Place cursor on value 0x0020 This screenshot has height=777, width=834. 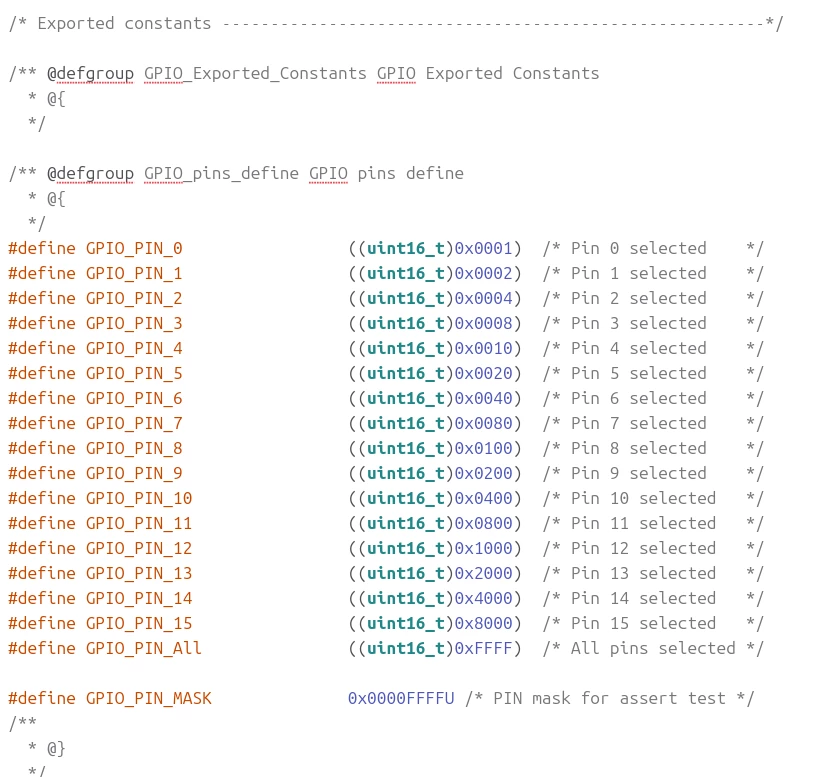[x=483, y=373]
